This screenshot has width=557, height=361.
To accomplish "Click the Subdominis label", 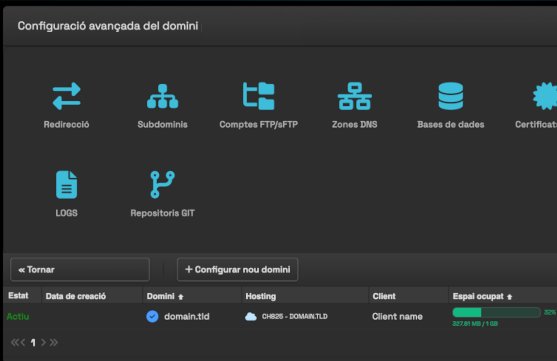I will click(162, 124).
